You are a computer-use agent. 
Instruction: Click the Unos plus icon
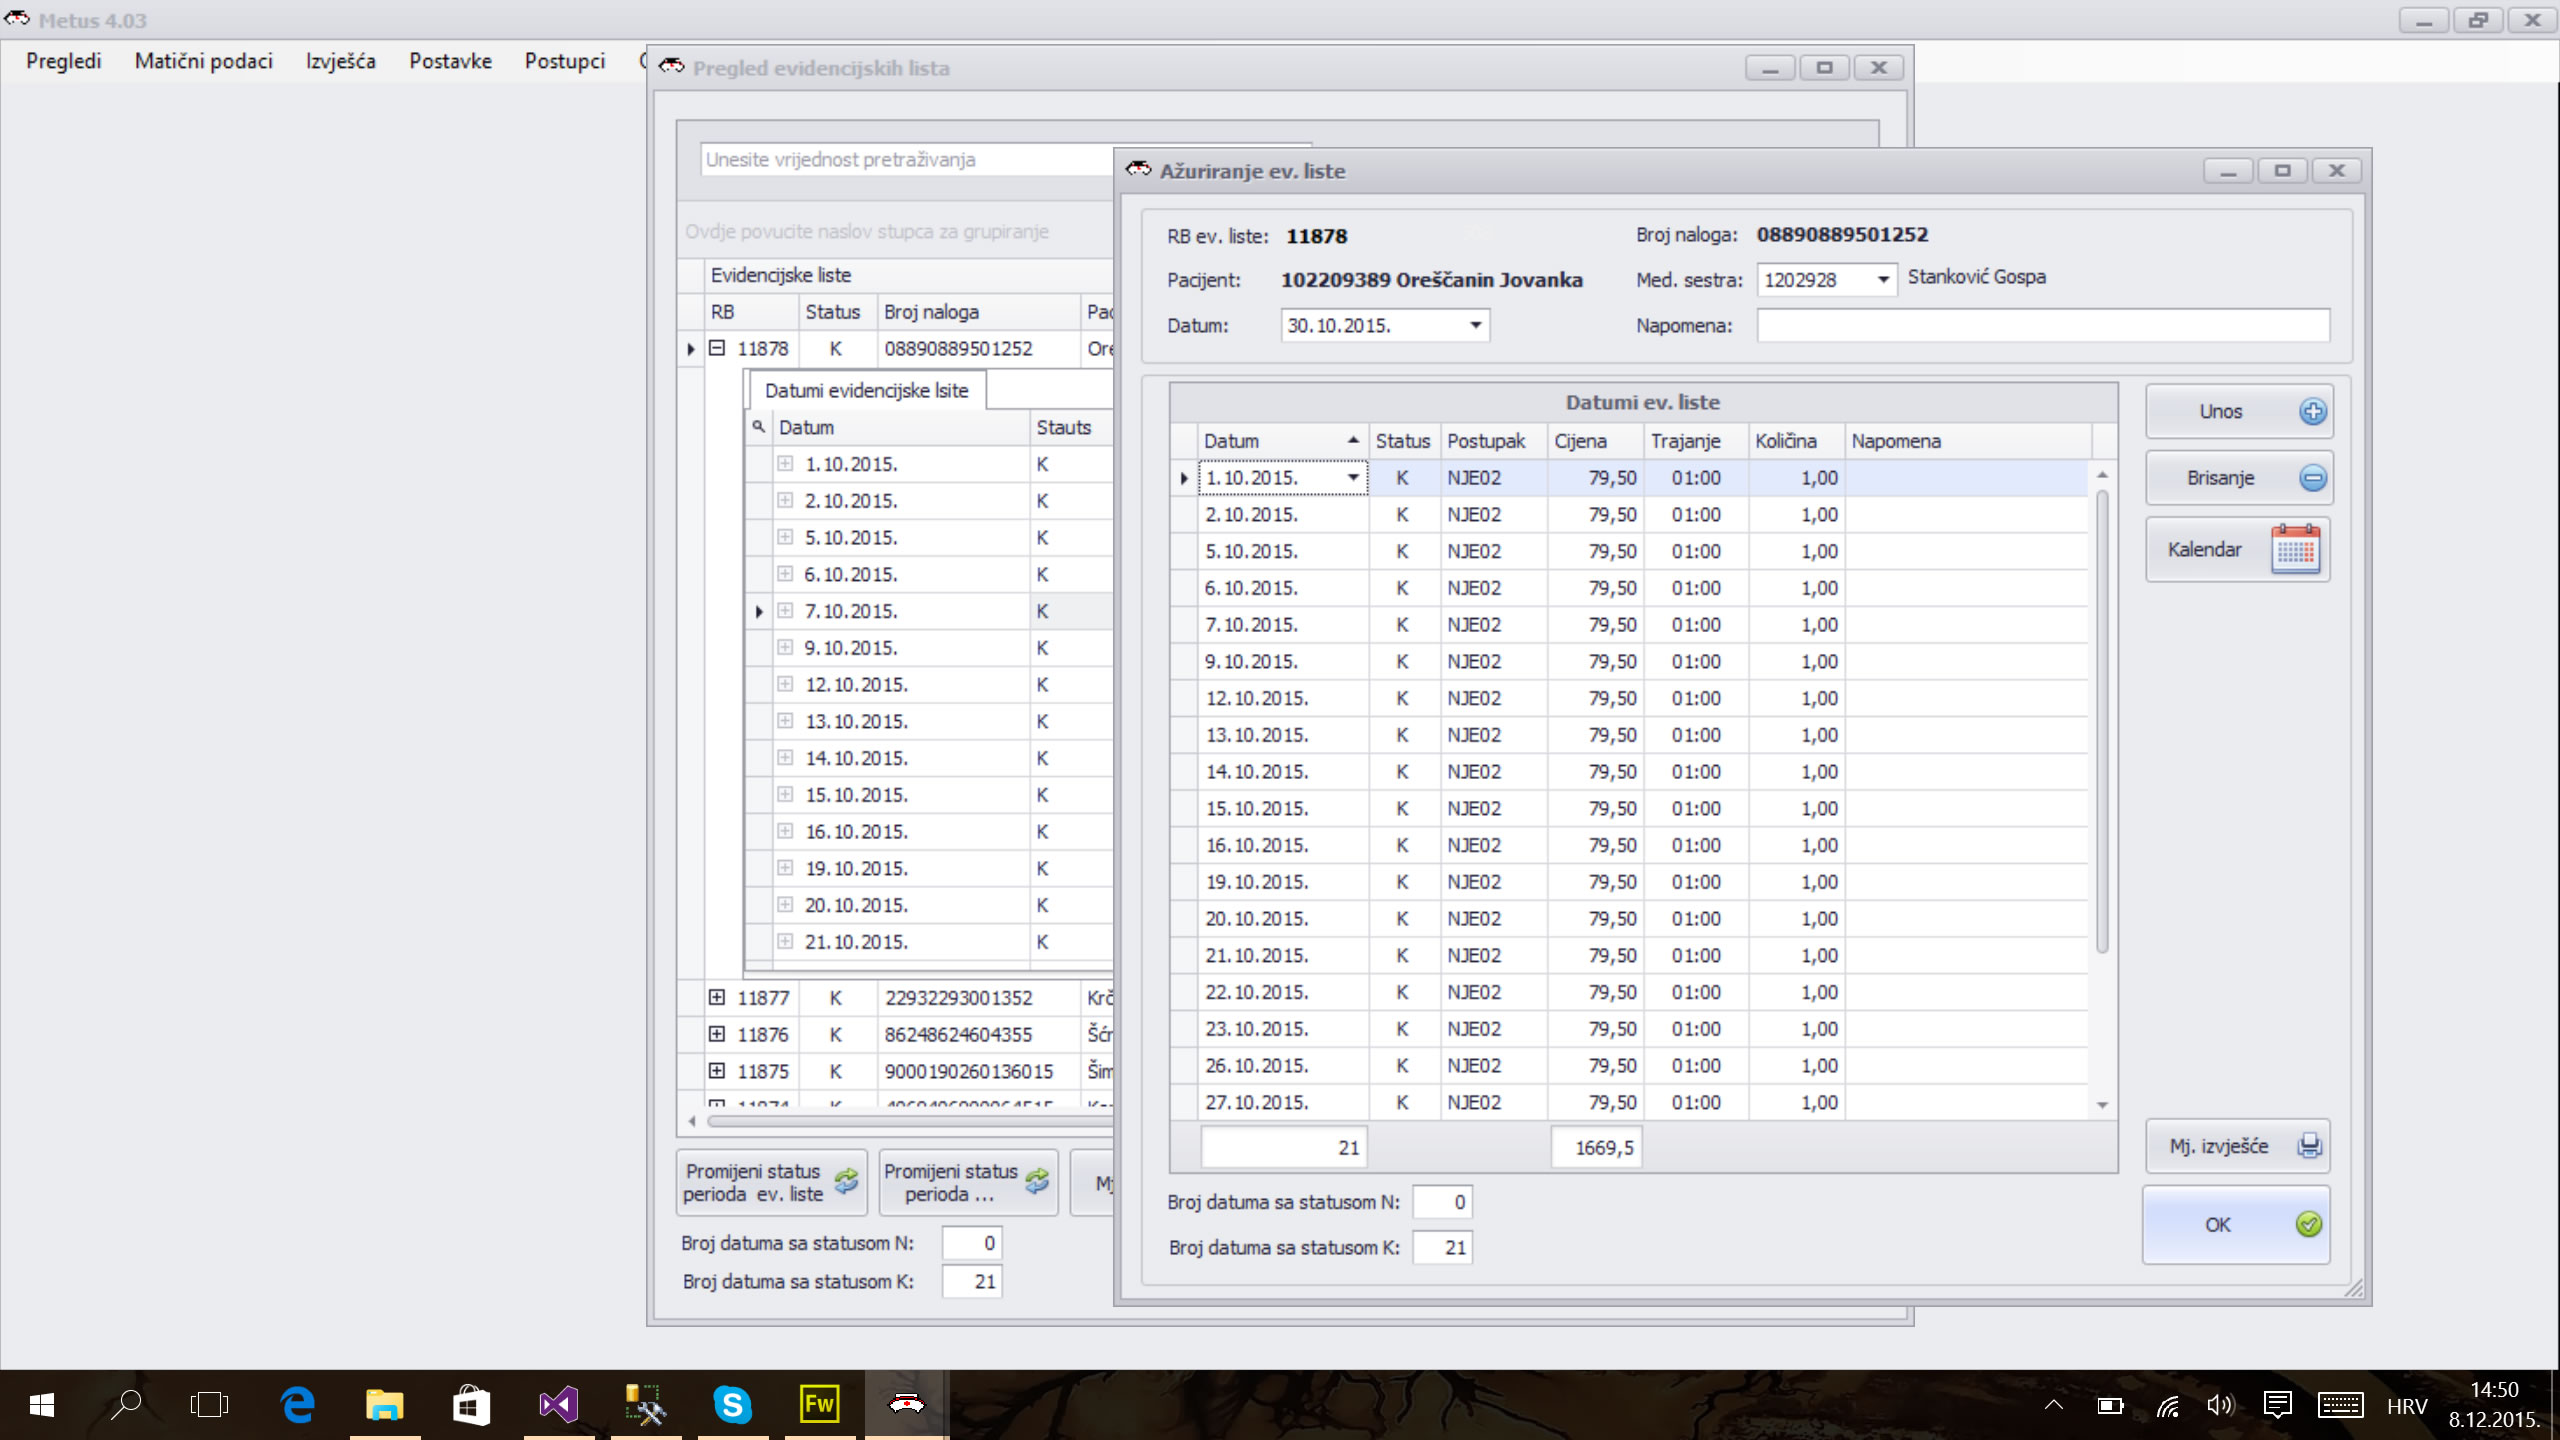tap(2312, 412)
